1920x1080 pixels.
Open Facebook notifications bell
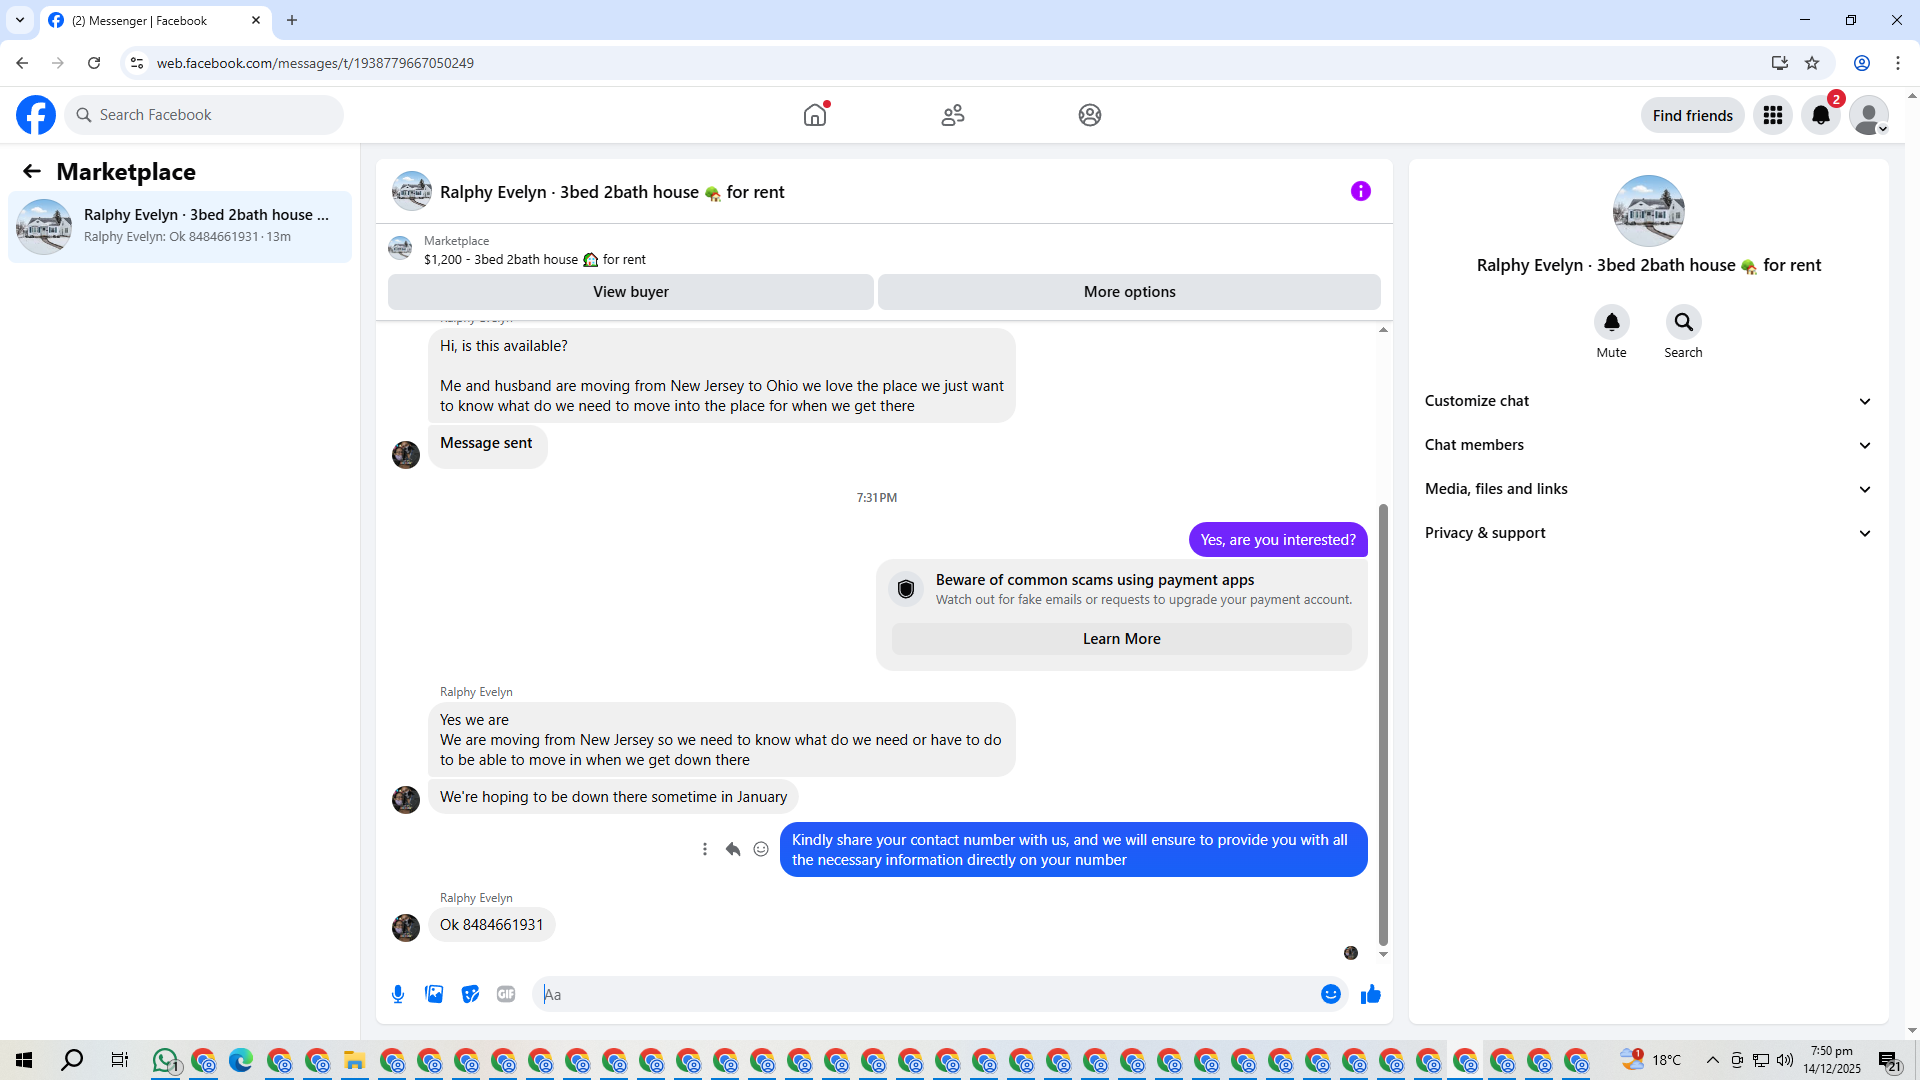[x=1821, y=115]
